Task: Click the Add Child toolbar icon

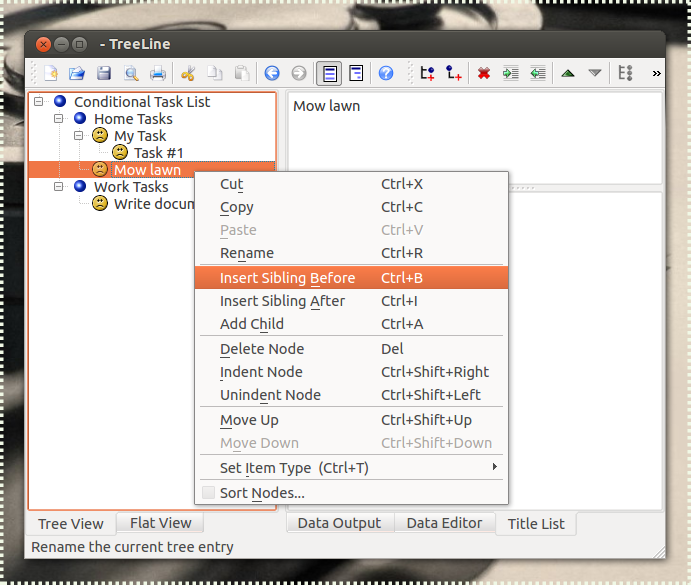Action: (453, 73)
